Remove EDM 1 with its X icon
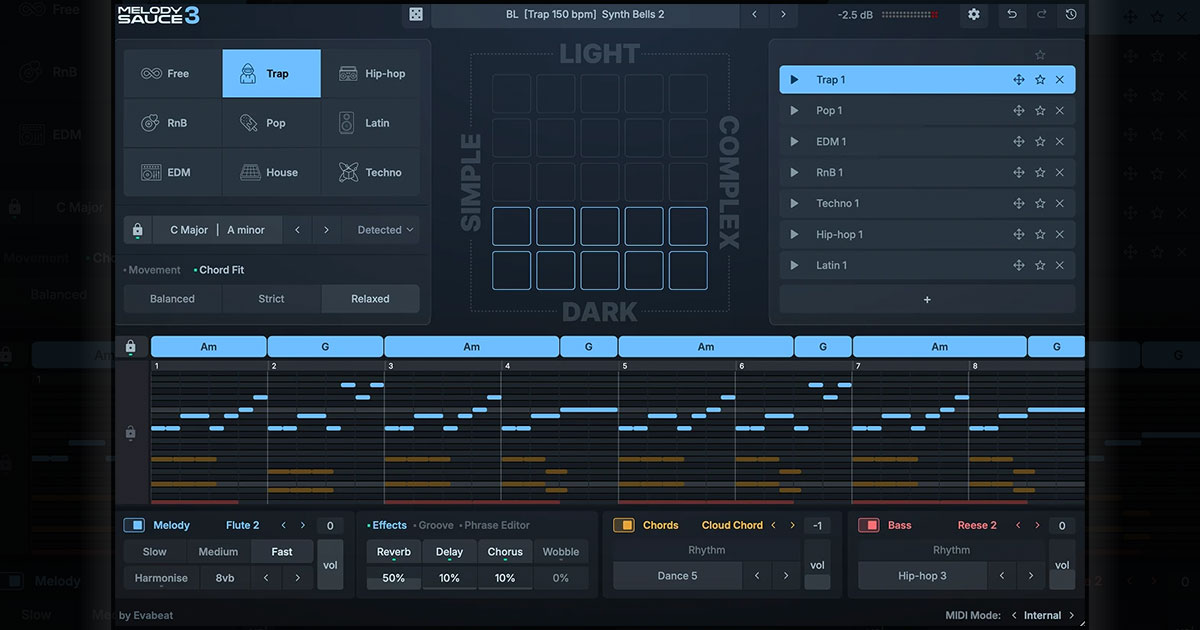 click(1060, 142)
